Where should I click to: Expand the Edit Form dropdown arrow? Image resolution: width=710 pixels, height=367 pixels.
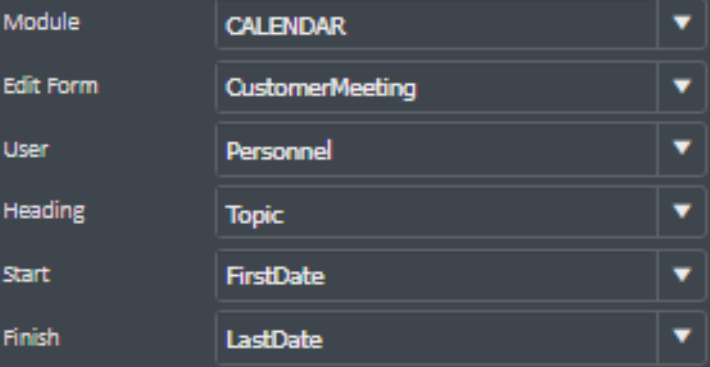point(681,86)
